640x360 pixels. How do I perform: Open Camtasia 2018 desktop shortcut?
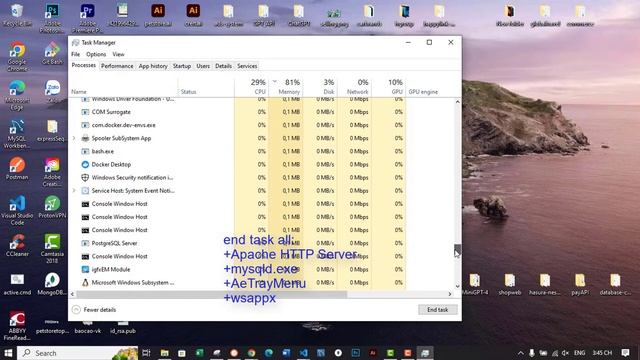pos(52,248)
